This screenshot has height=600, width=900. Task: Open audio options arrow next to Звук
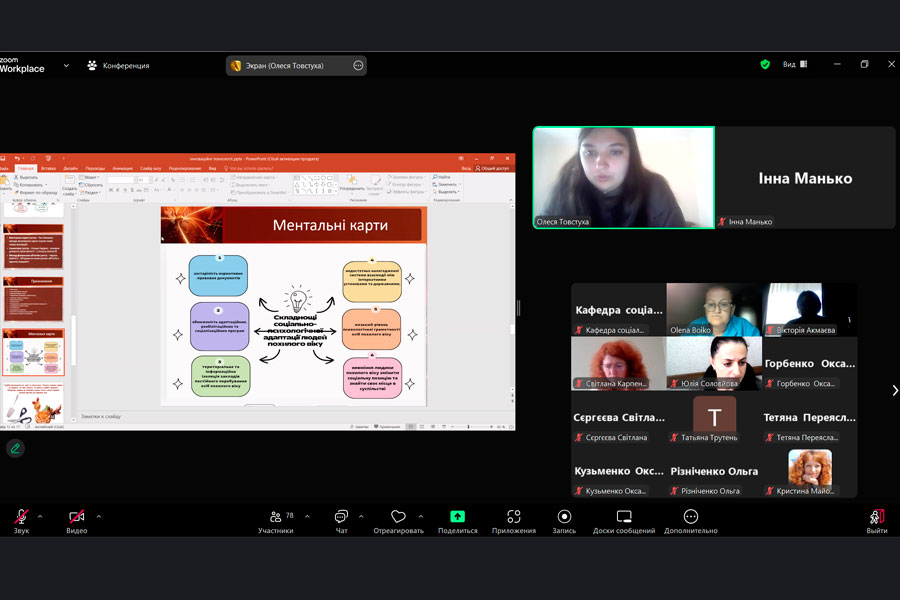40,517
